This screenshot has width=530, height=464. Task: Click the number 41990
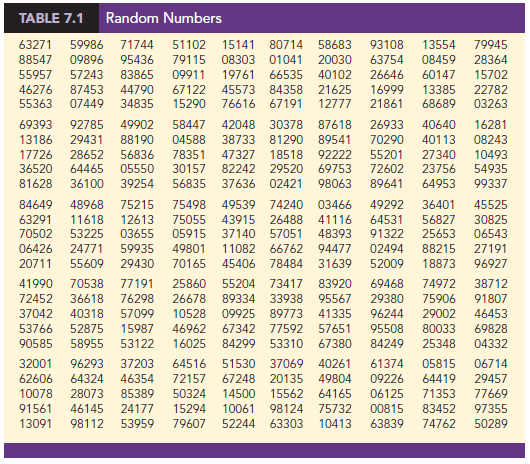(x=35, y=284)
